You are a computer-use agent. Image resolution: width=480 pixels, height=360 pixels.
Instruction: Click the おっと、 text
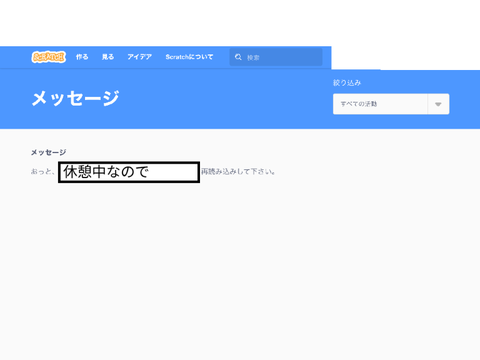point(43,172)
